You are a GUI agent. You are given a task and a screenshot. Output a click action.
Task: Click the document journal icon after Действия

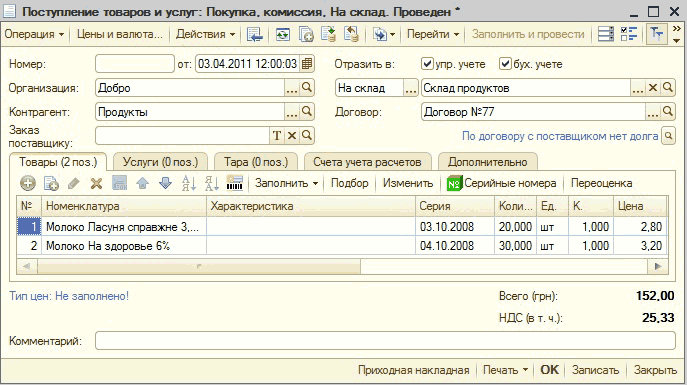click(254, 34)
